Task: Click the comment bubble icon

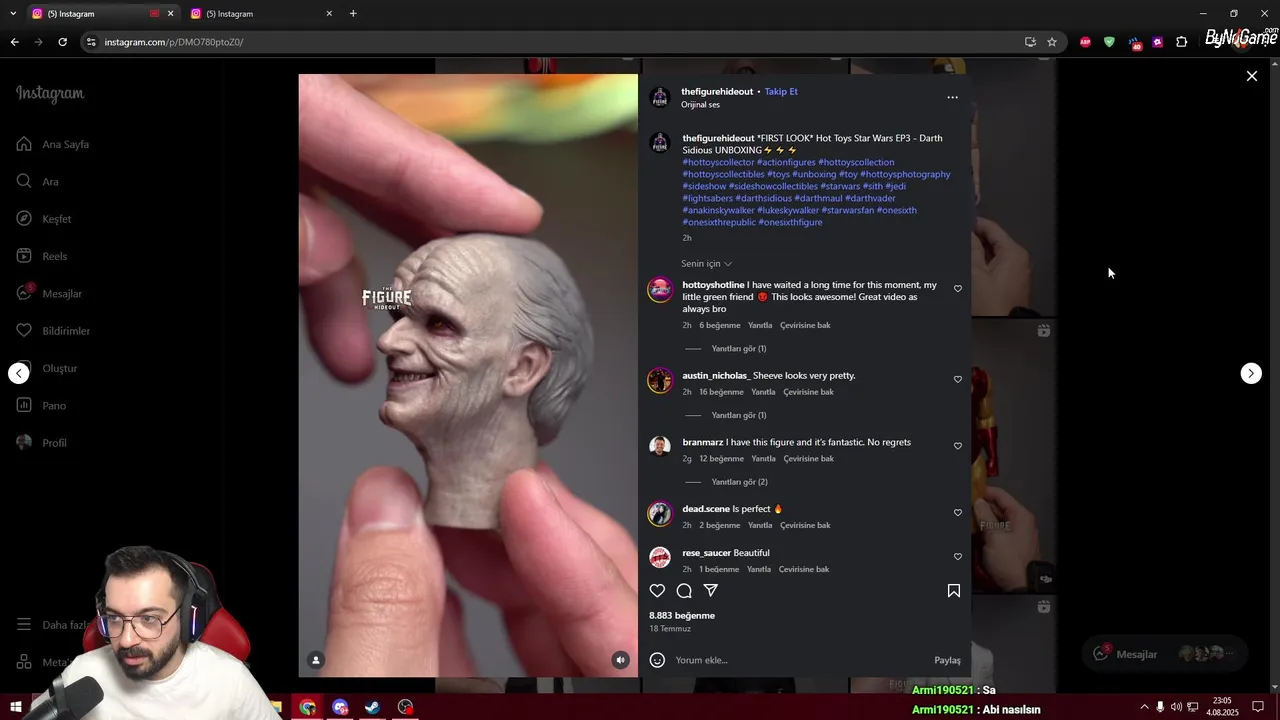Action: 684,591
